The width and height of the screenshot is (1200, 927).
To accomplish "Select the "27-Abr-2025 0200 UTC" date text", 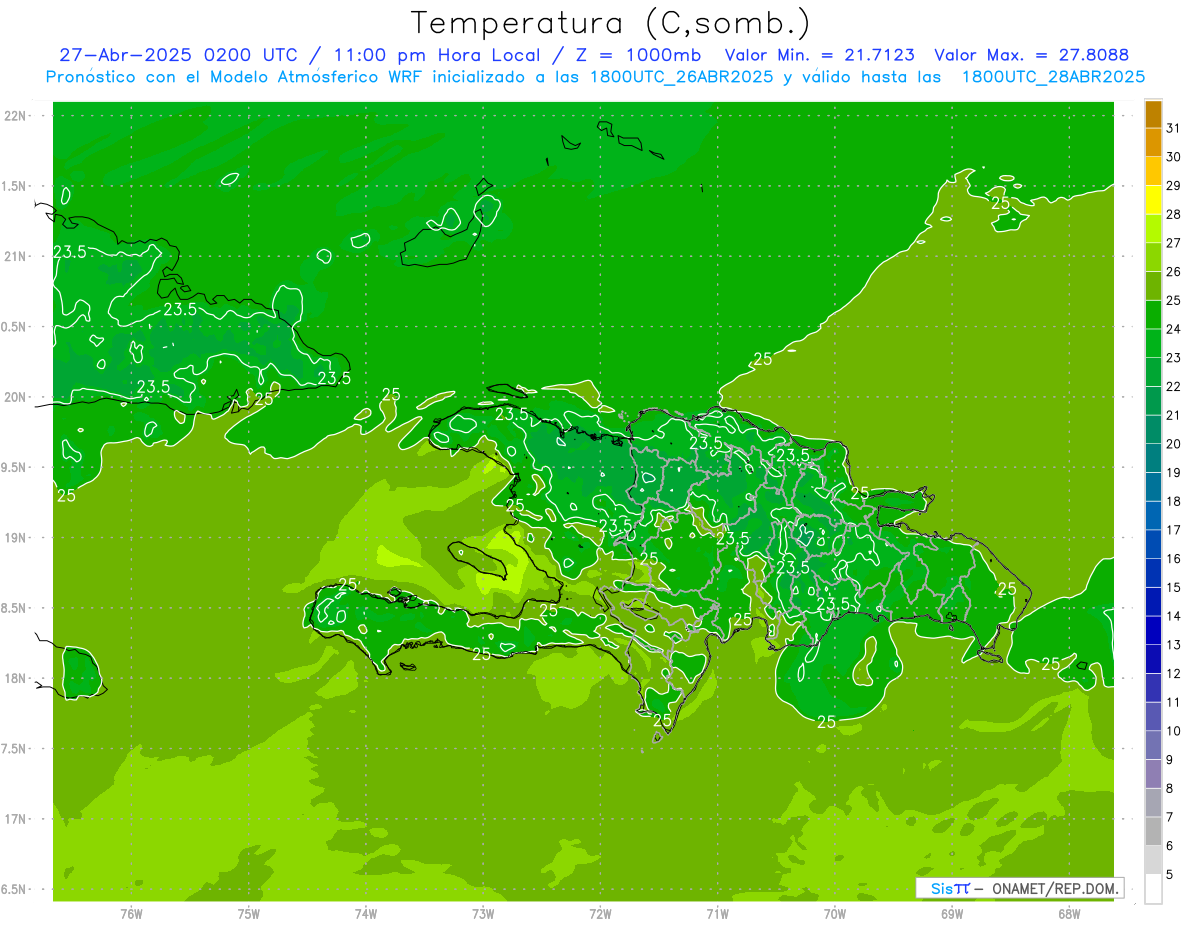I will point(175,55).
